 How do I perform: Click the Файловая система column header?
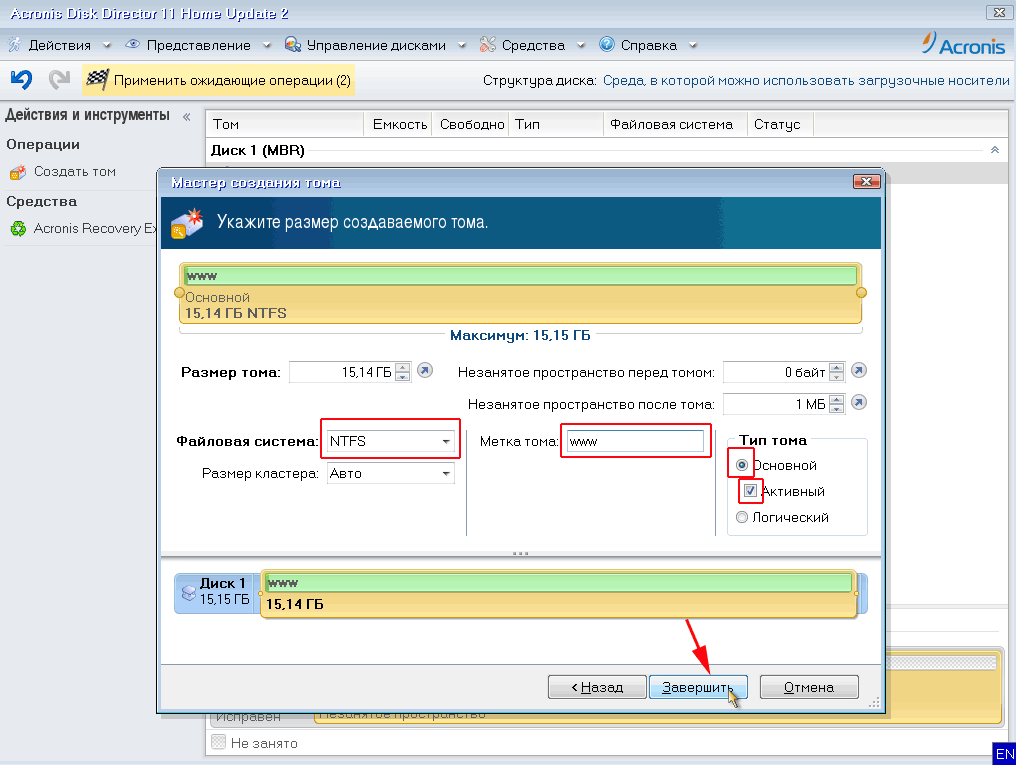coord(675,124)
